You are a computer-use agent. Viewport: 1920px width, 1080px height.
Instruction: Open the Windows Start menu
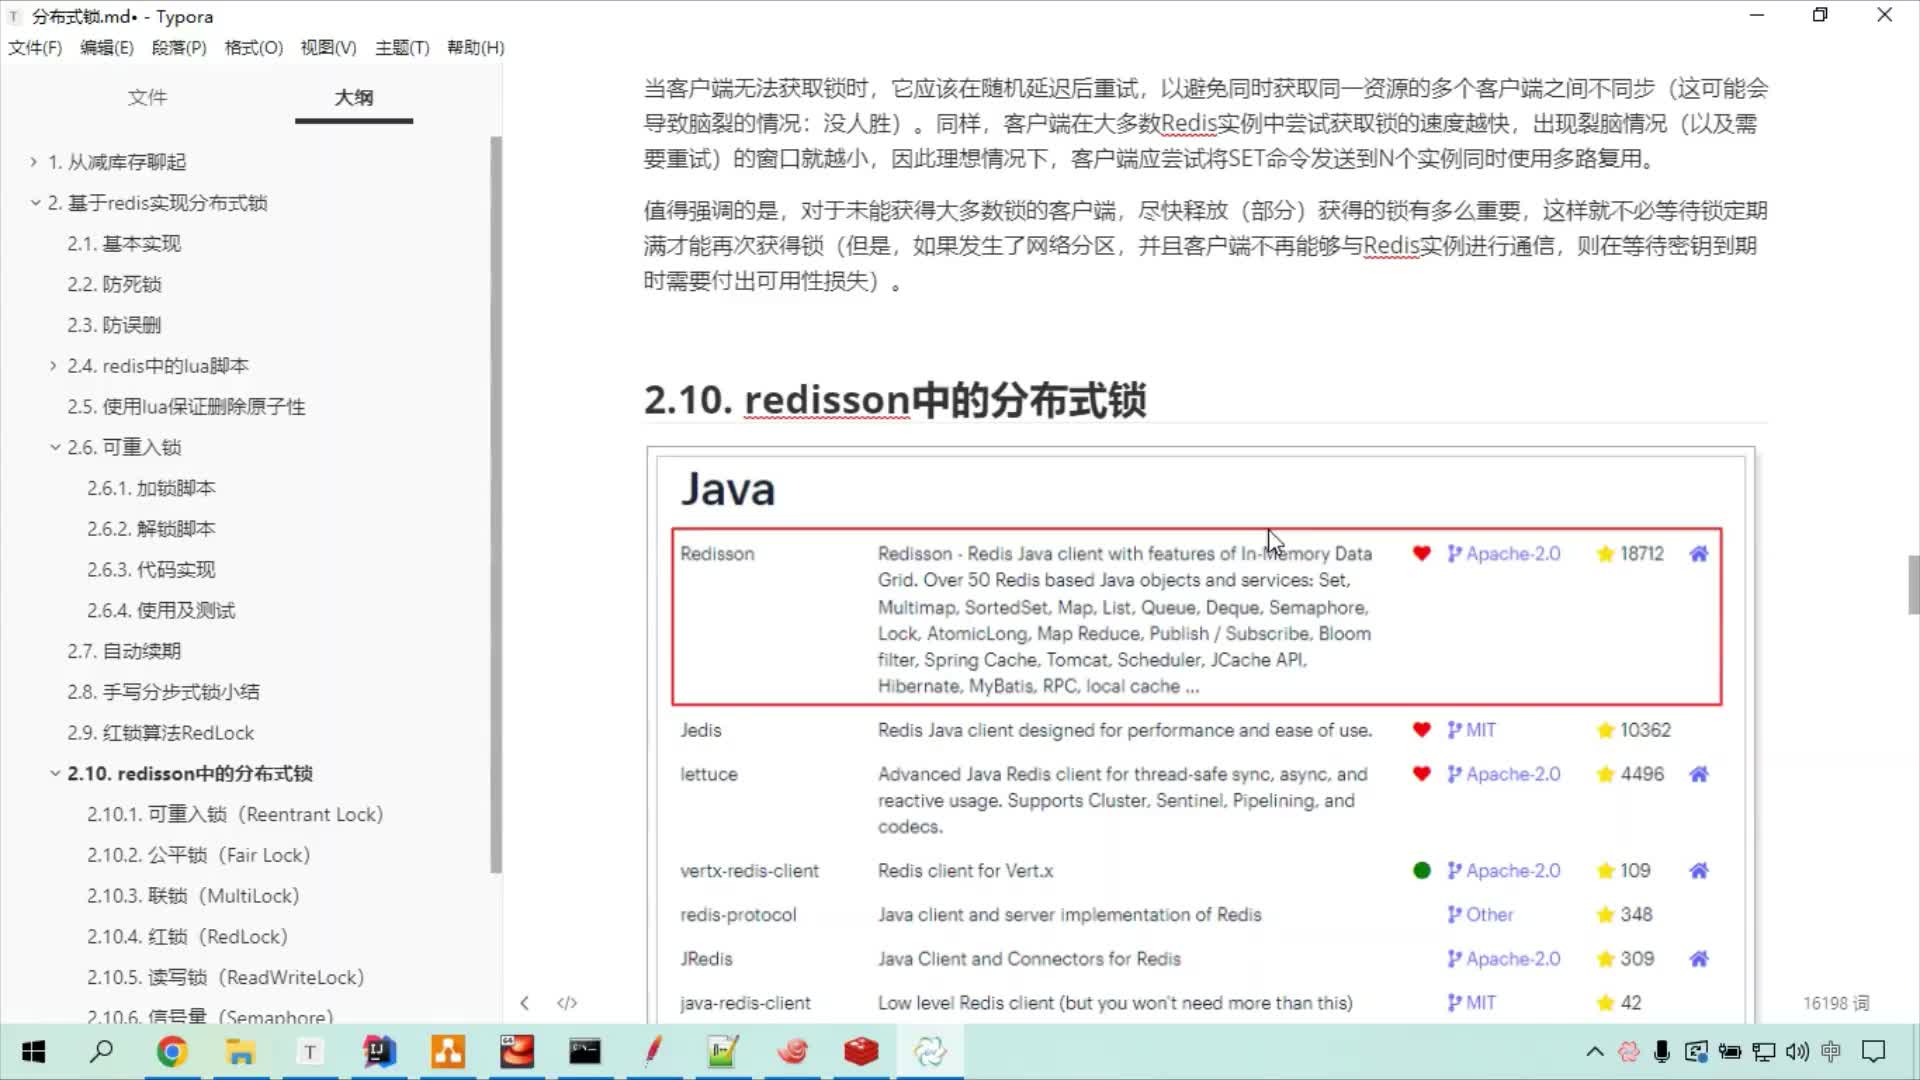coord(33,1052)
